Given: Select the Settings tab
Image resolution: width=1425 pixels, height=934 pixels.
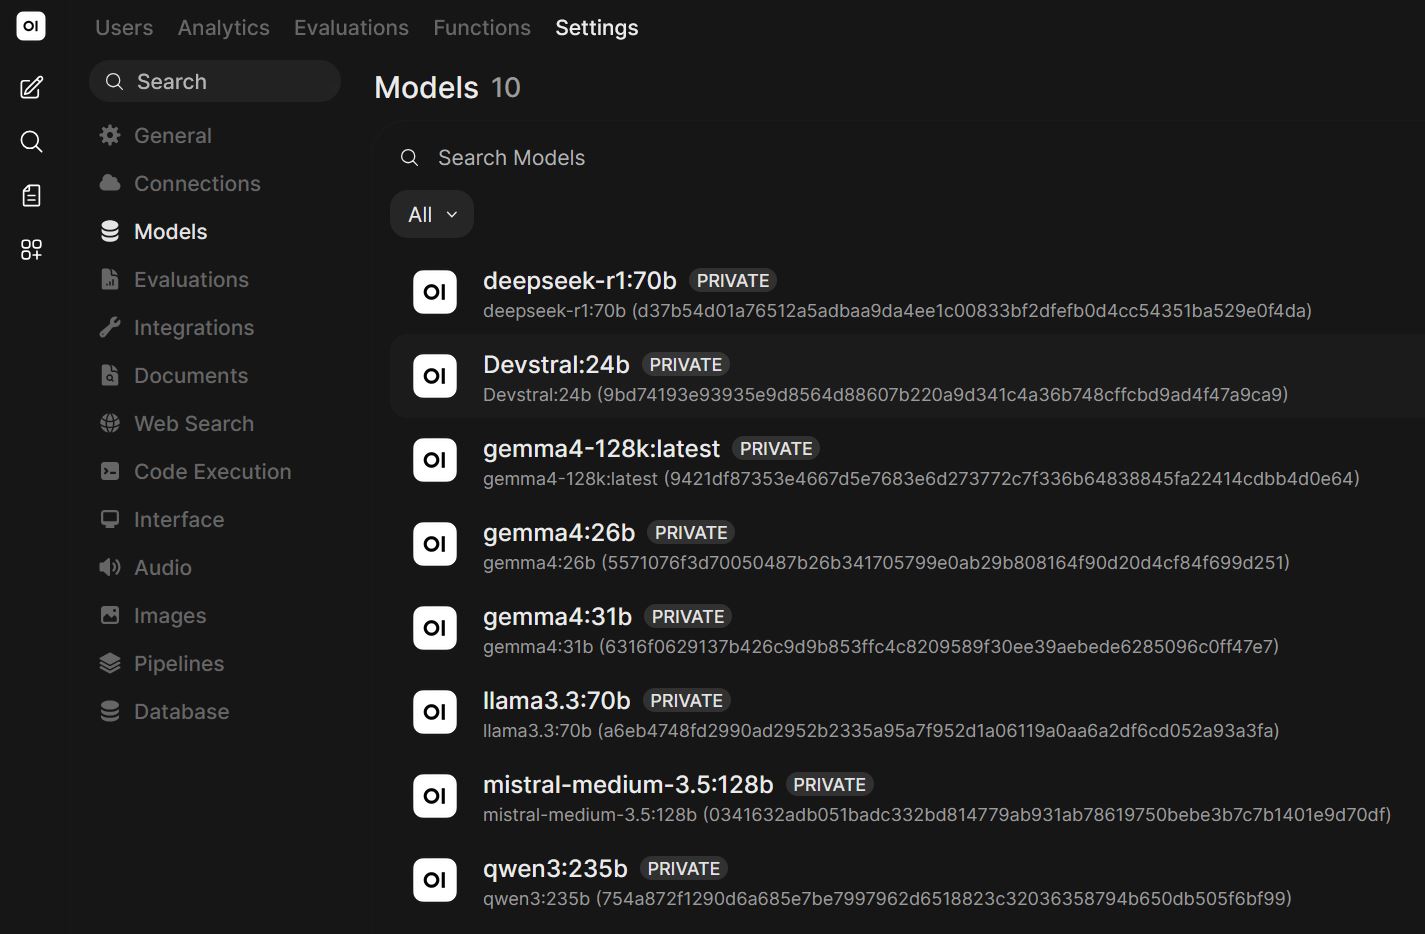Looking at the screenshot, I should pos(597,28).
